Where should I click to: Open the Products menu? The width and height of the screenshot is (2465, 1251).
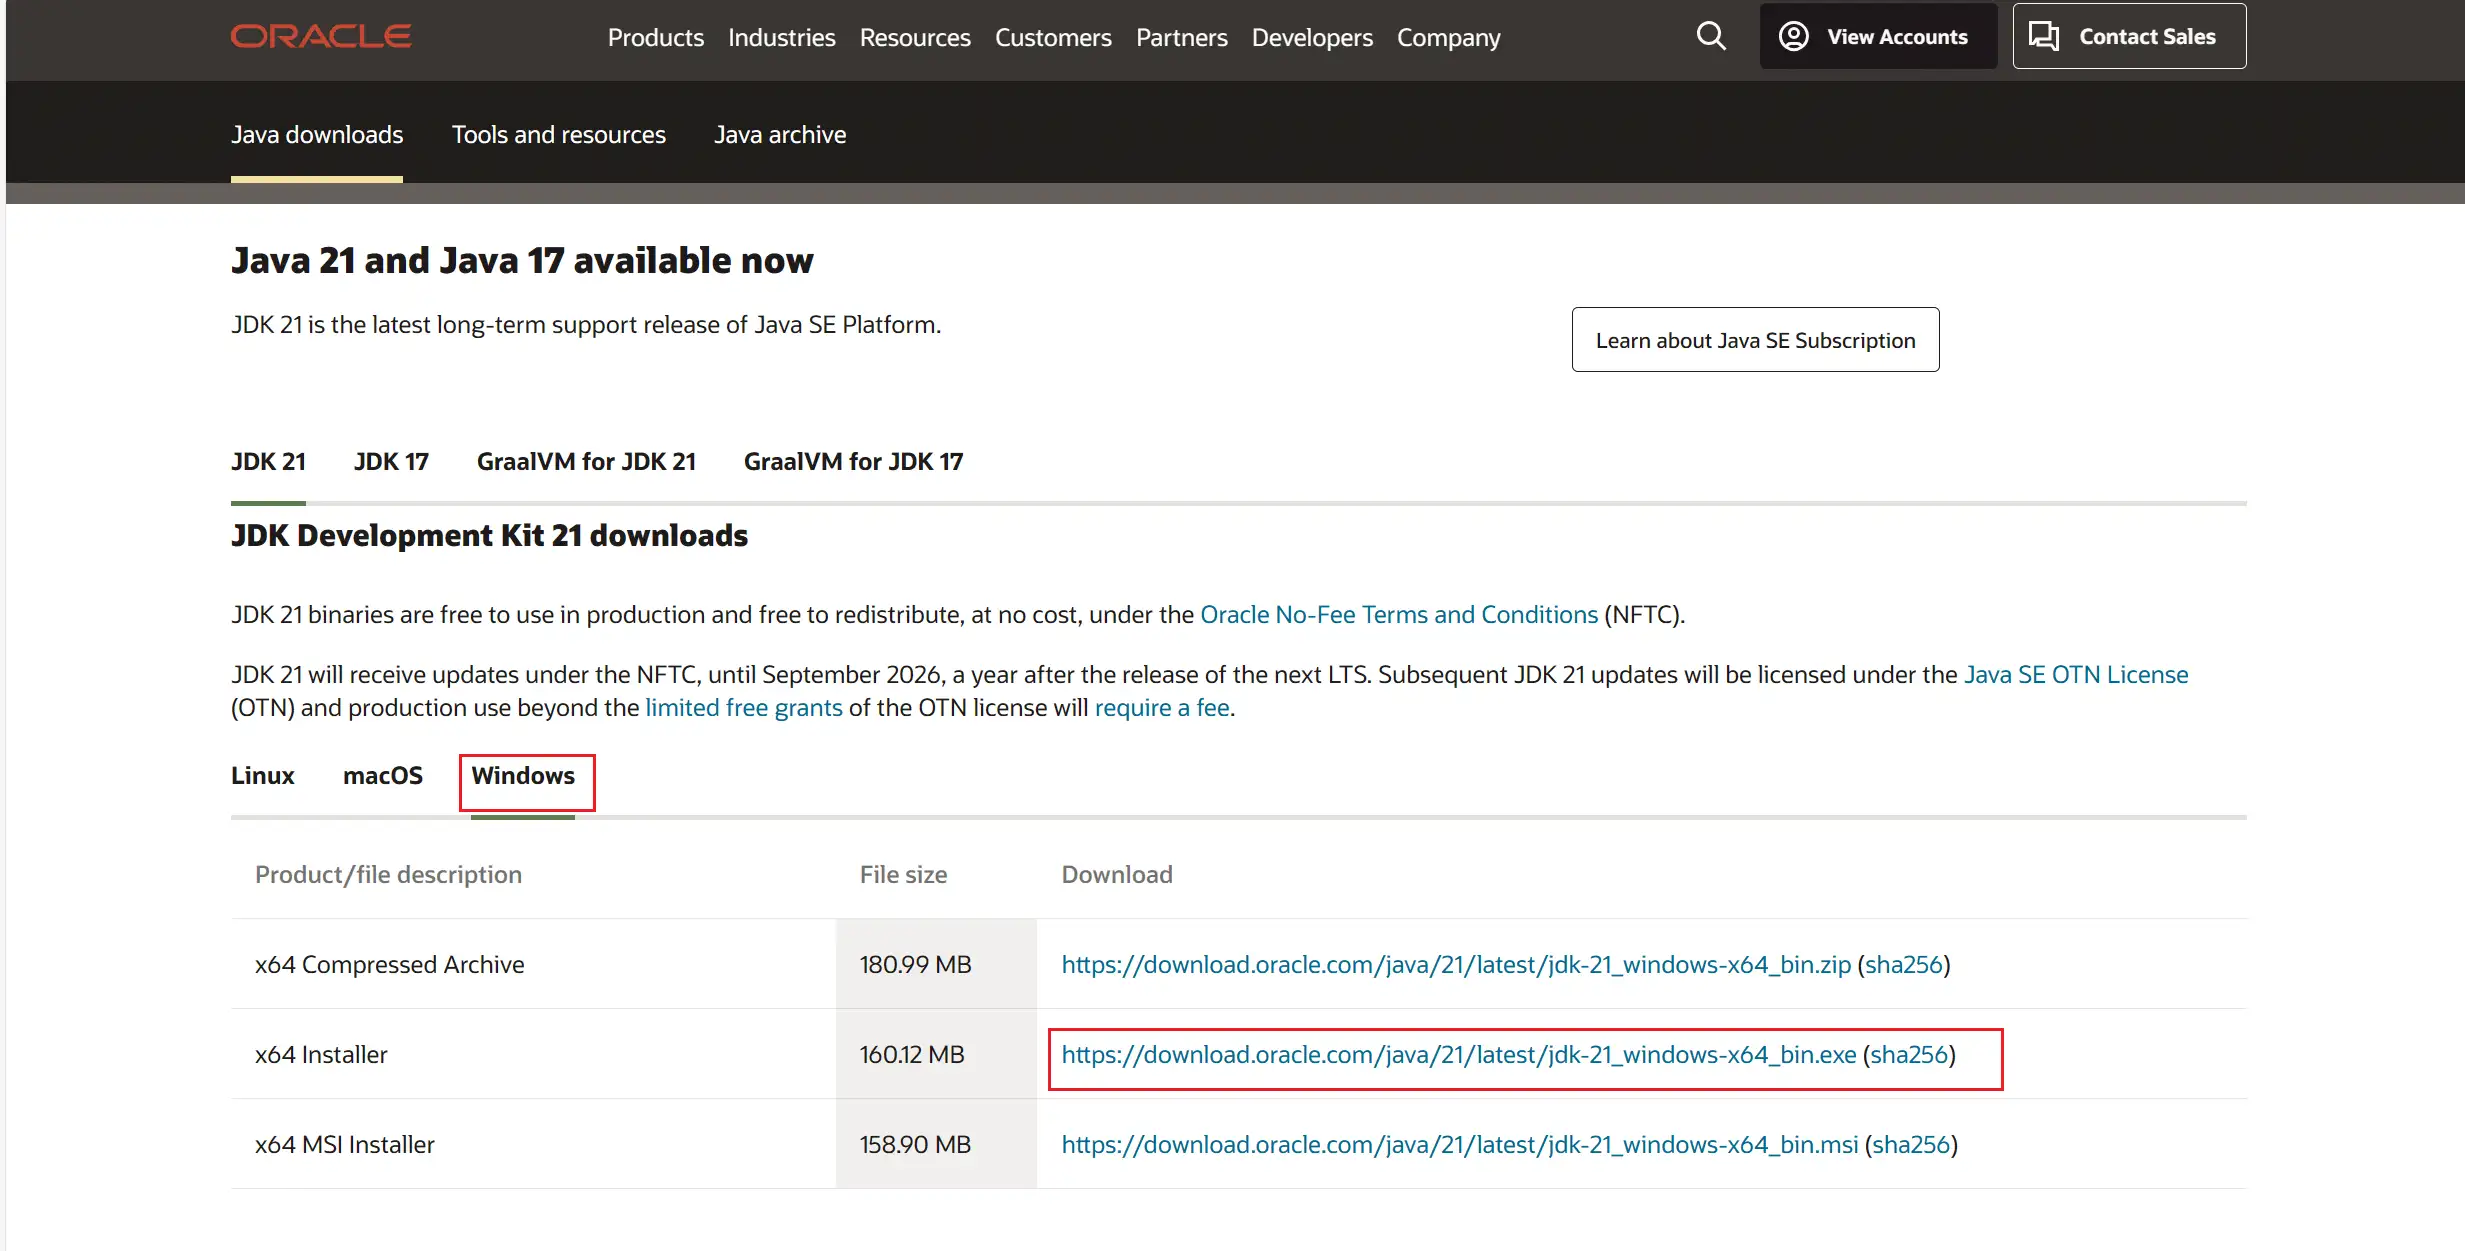click(655, 38)
